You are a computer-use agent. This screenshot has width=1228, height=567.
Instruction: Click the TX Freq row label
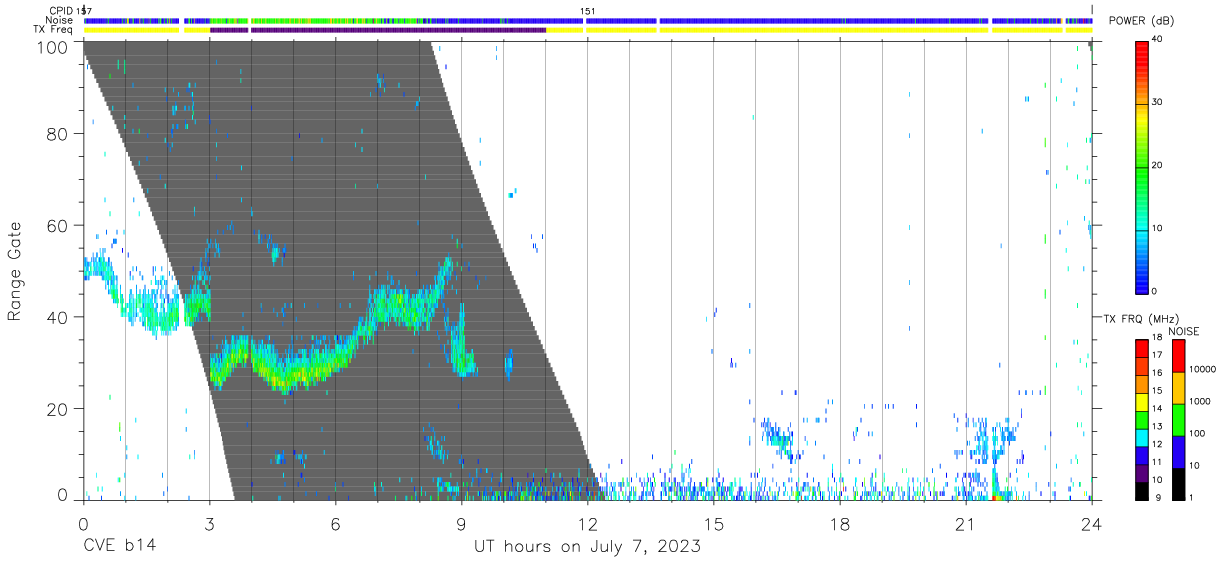click(54, 30)
